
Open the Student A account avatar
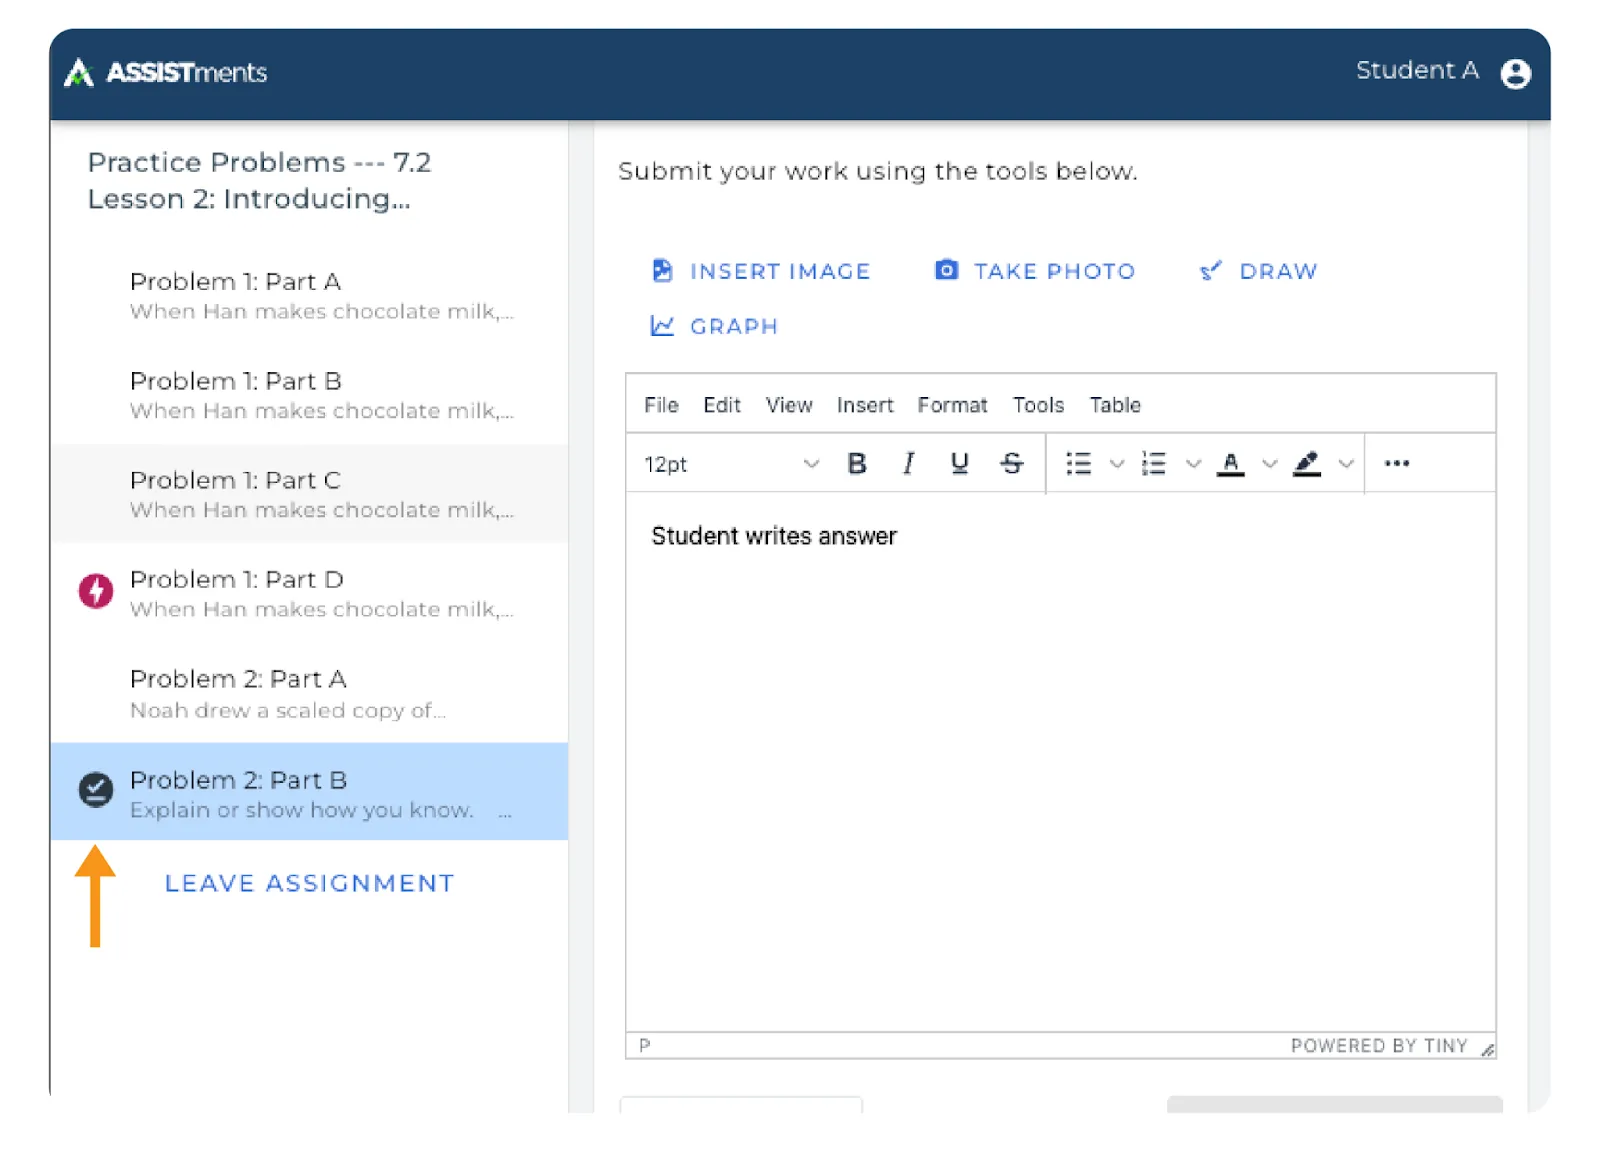coord(1516,73)
